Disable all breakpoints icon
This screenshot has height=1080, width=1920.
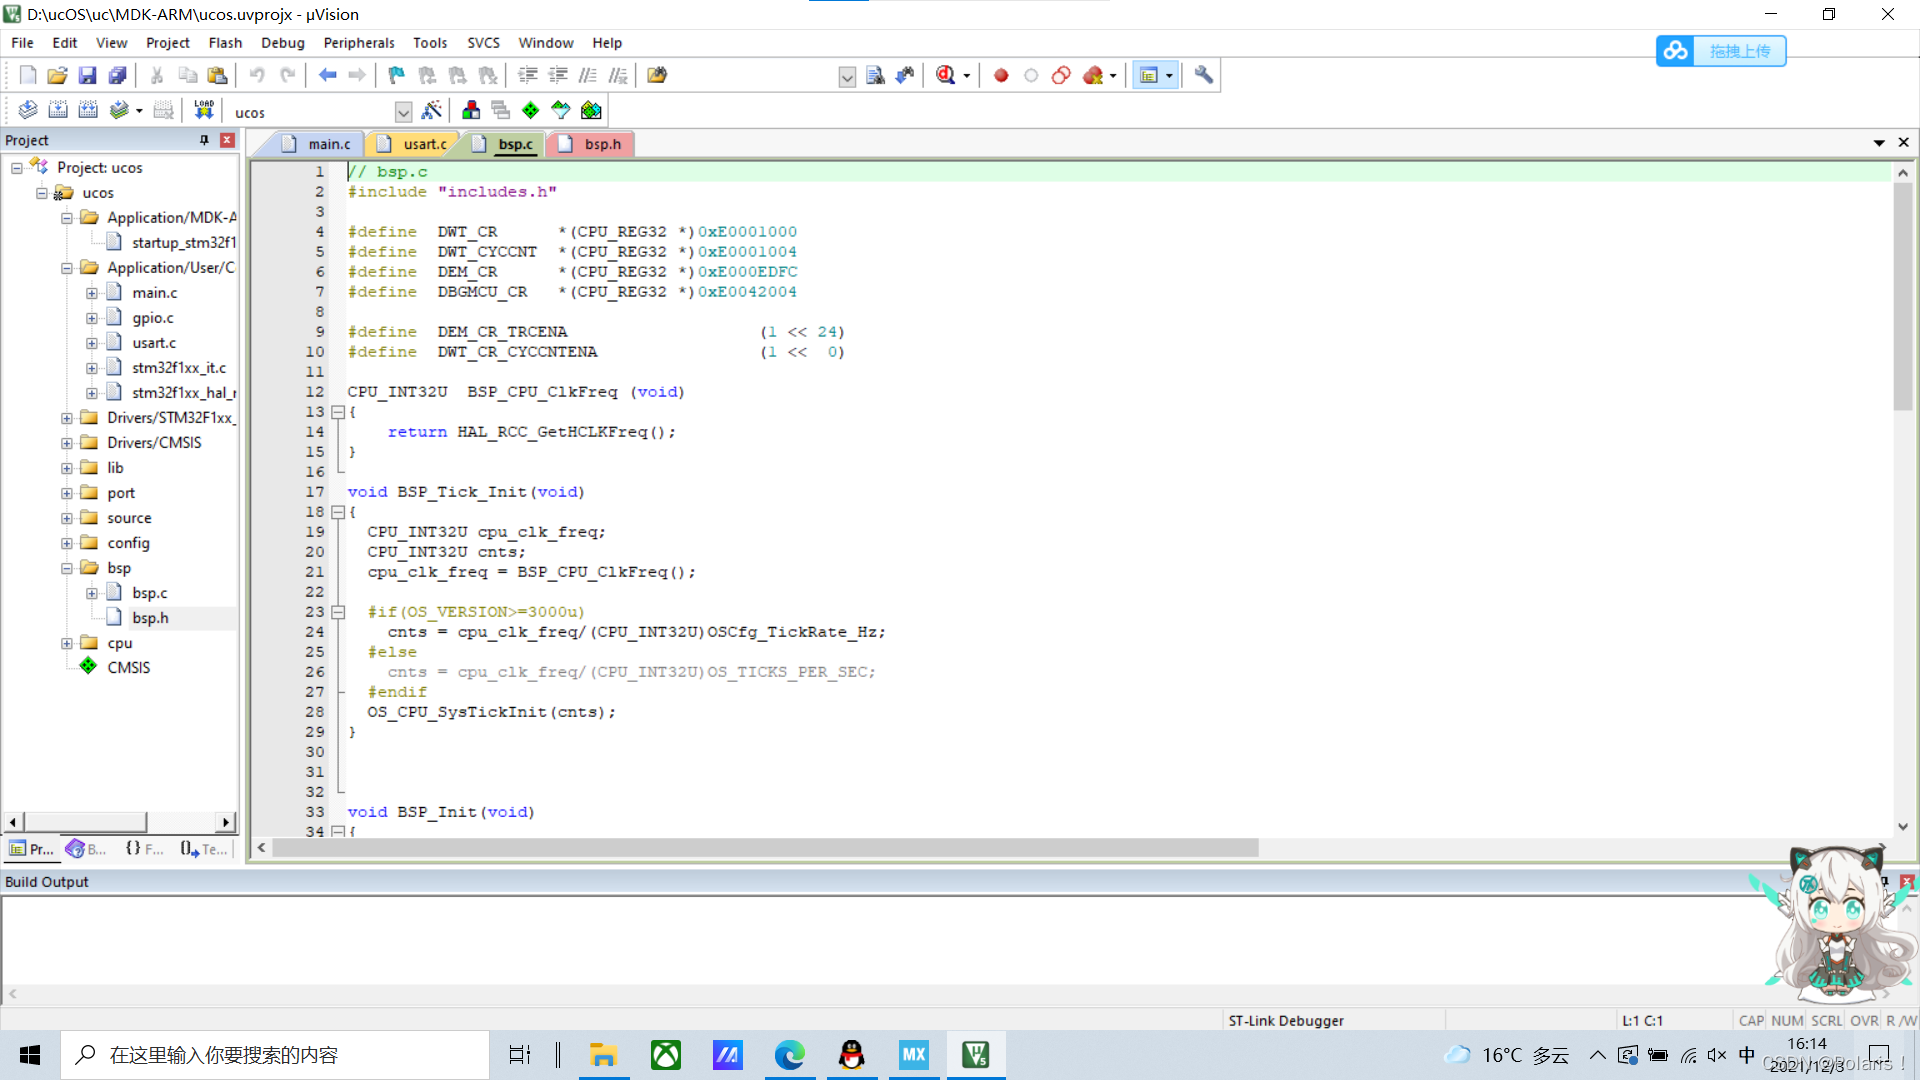tap(1061, 75)
